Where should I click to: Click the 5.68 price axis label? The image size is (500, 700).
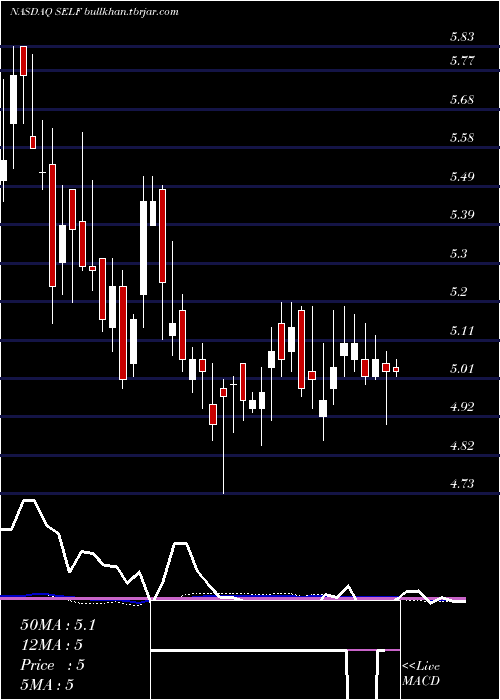tap(462, 99)
